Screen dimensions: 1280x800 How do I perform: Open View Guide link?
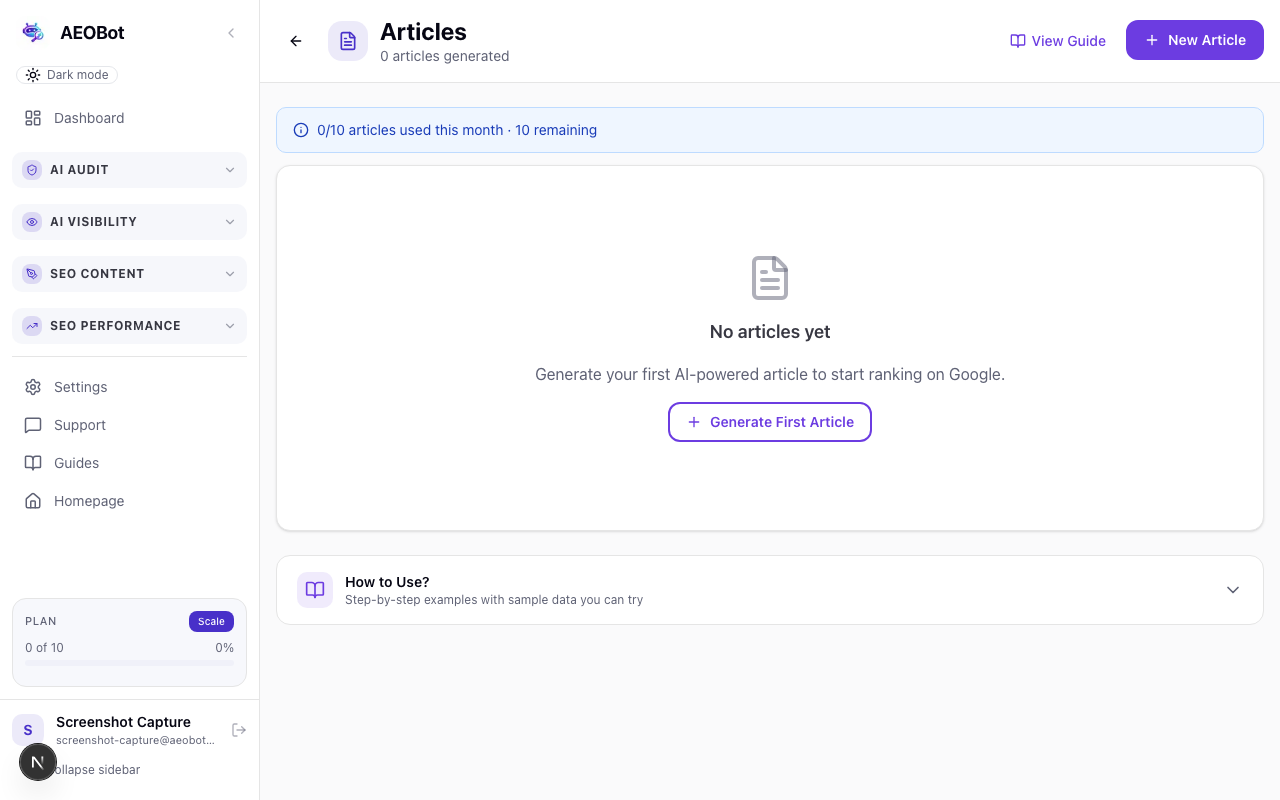(1058, 41)
